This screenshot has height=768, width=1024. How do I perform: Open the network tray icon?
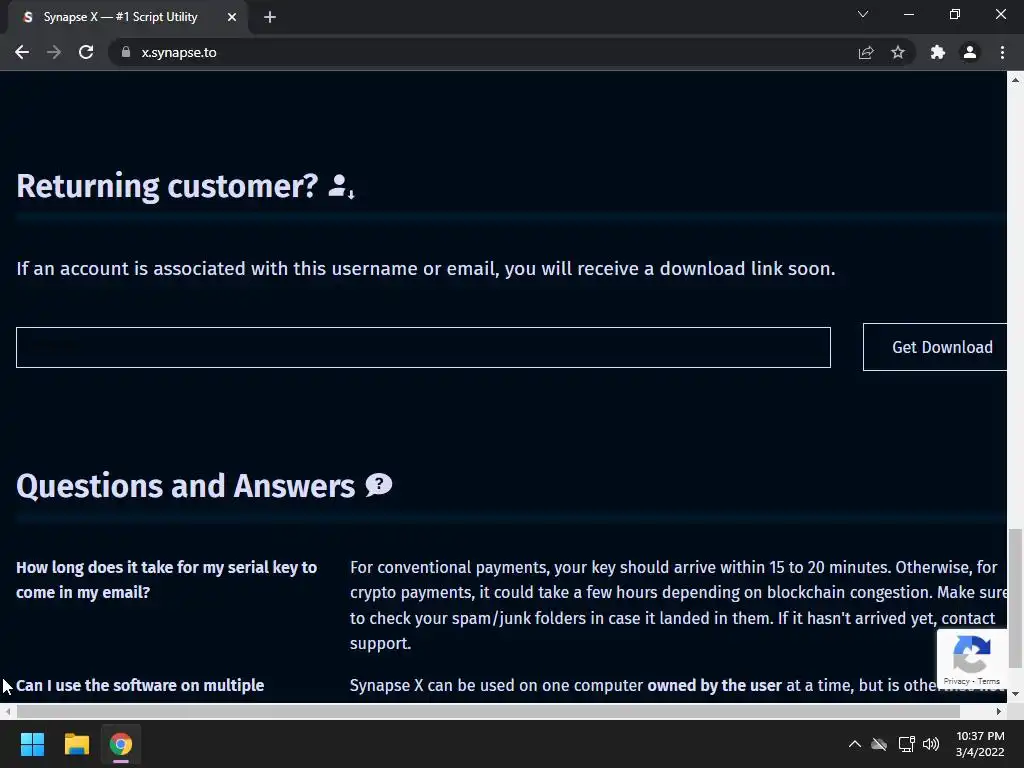pos(906,744)
